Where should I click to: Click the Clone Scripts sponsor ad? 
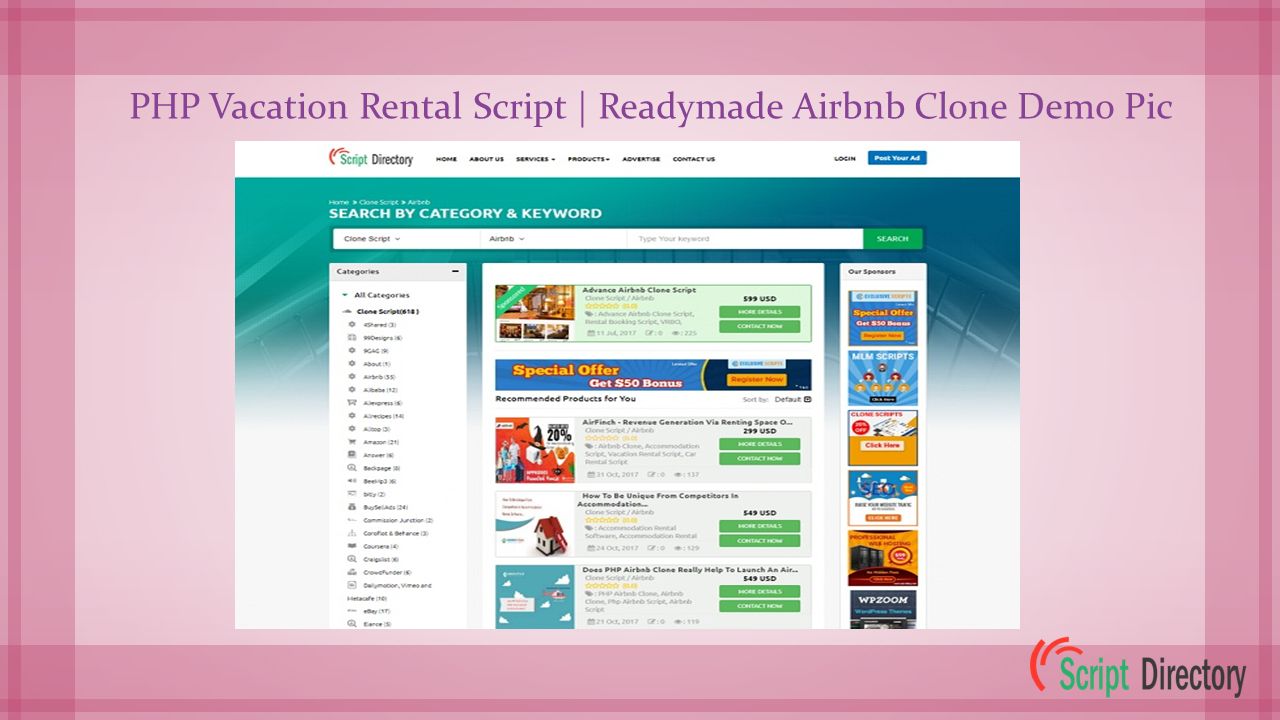(883, 438)
